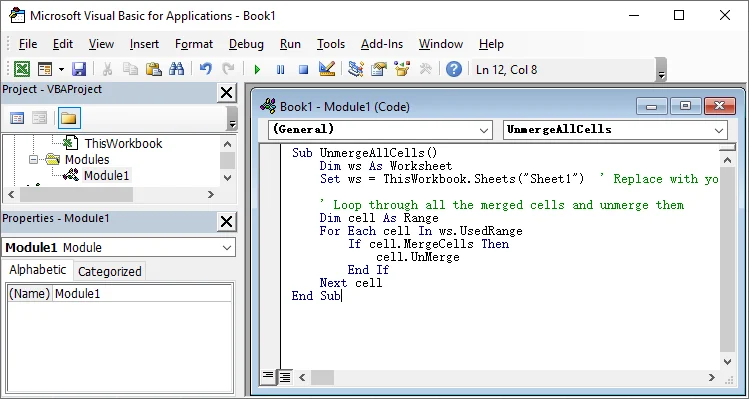Image resolution: width=749 pixels, height=399 pixels.
Task: Click the Toolbox icon
Action: [425, 70]
